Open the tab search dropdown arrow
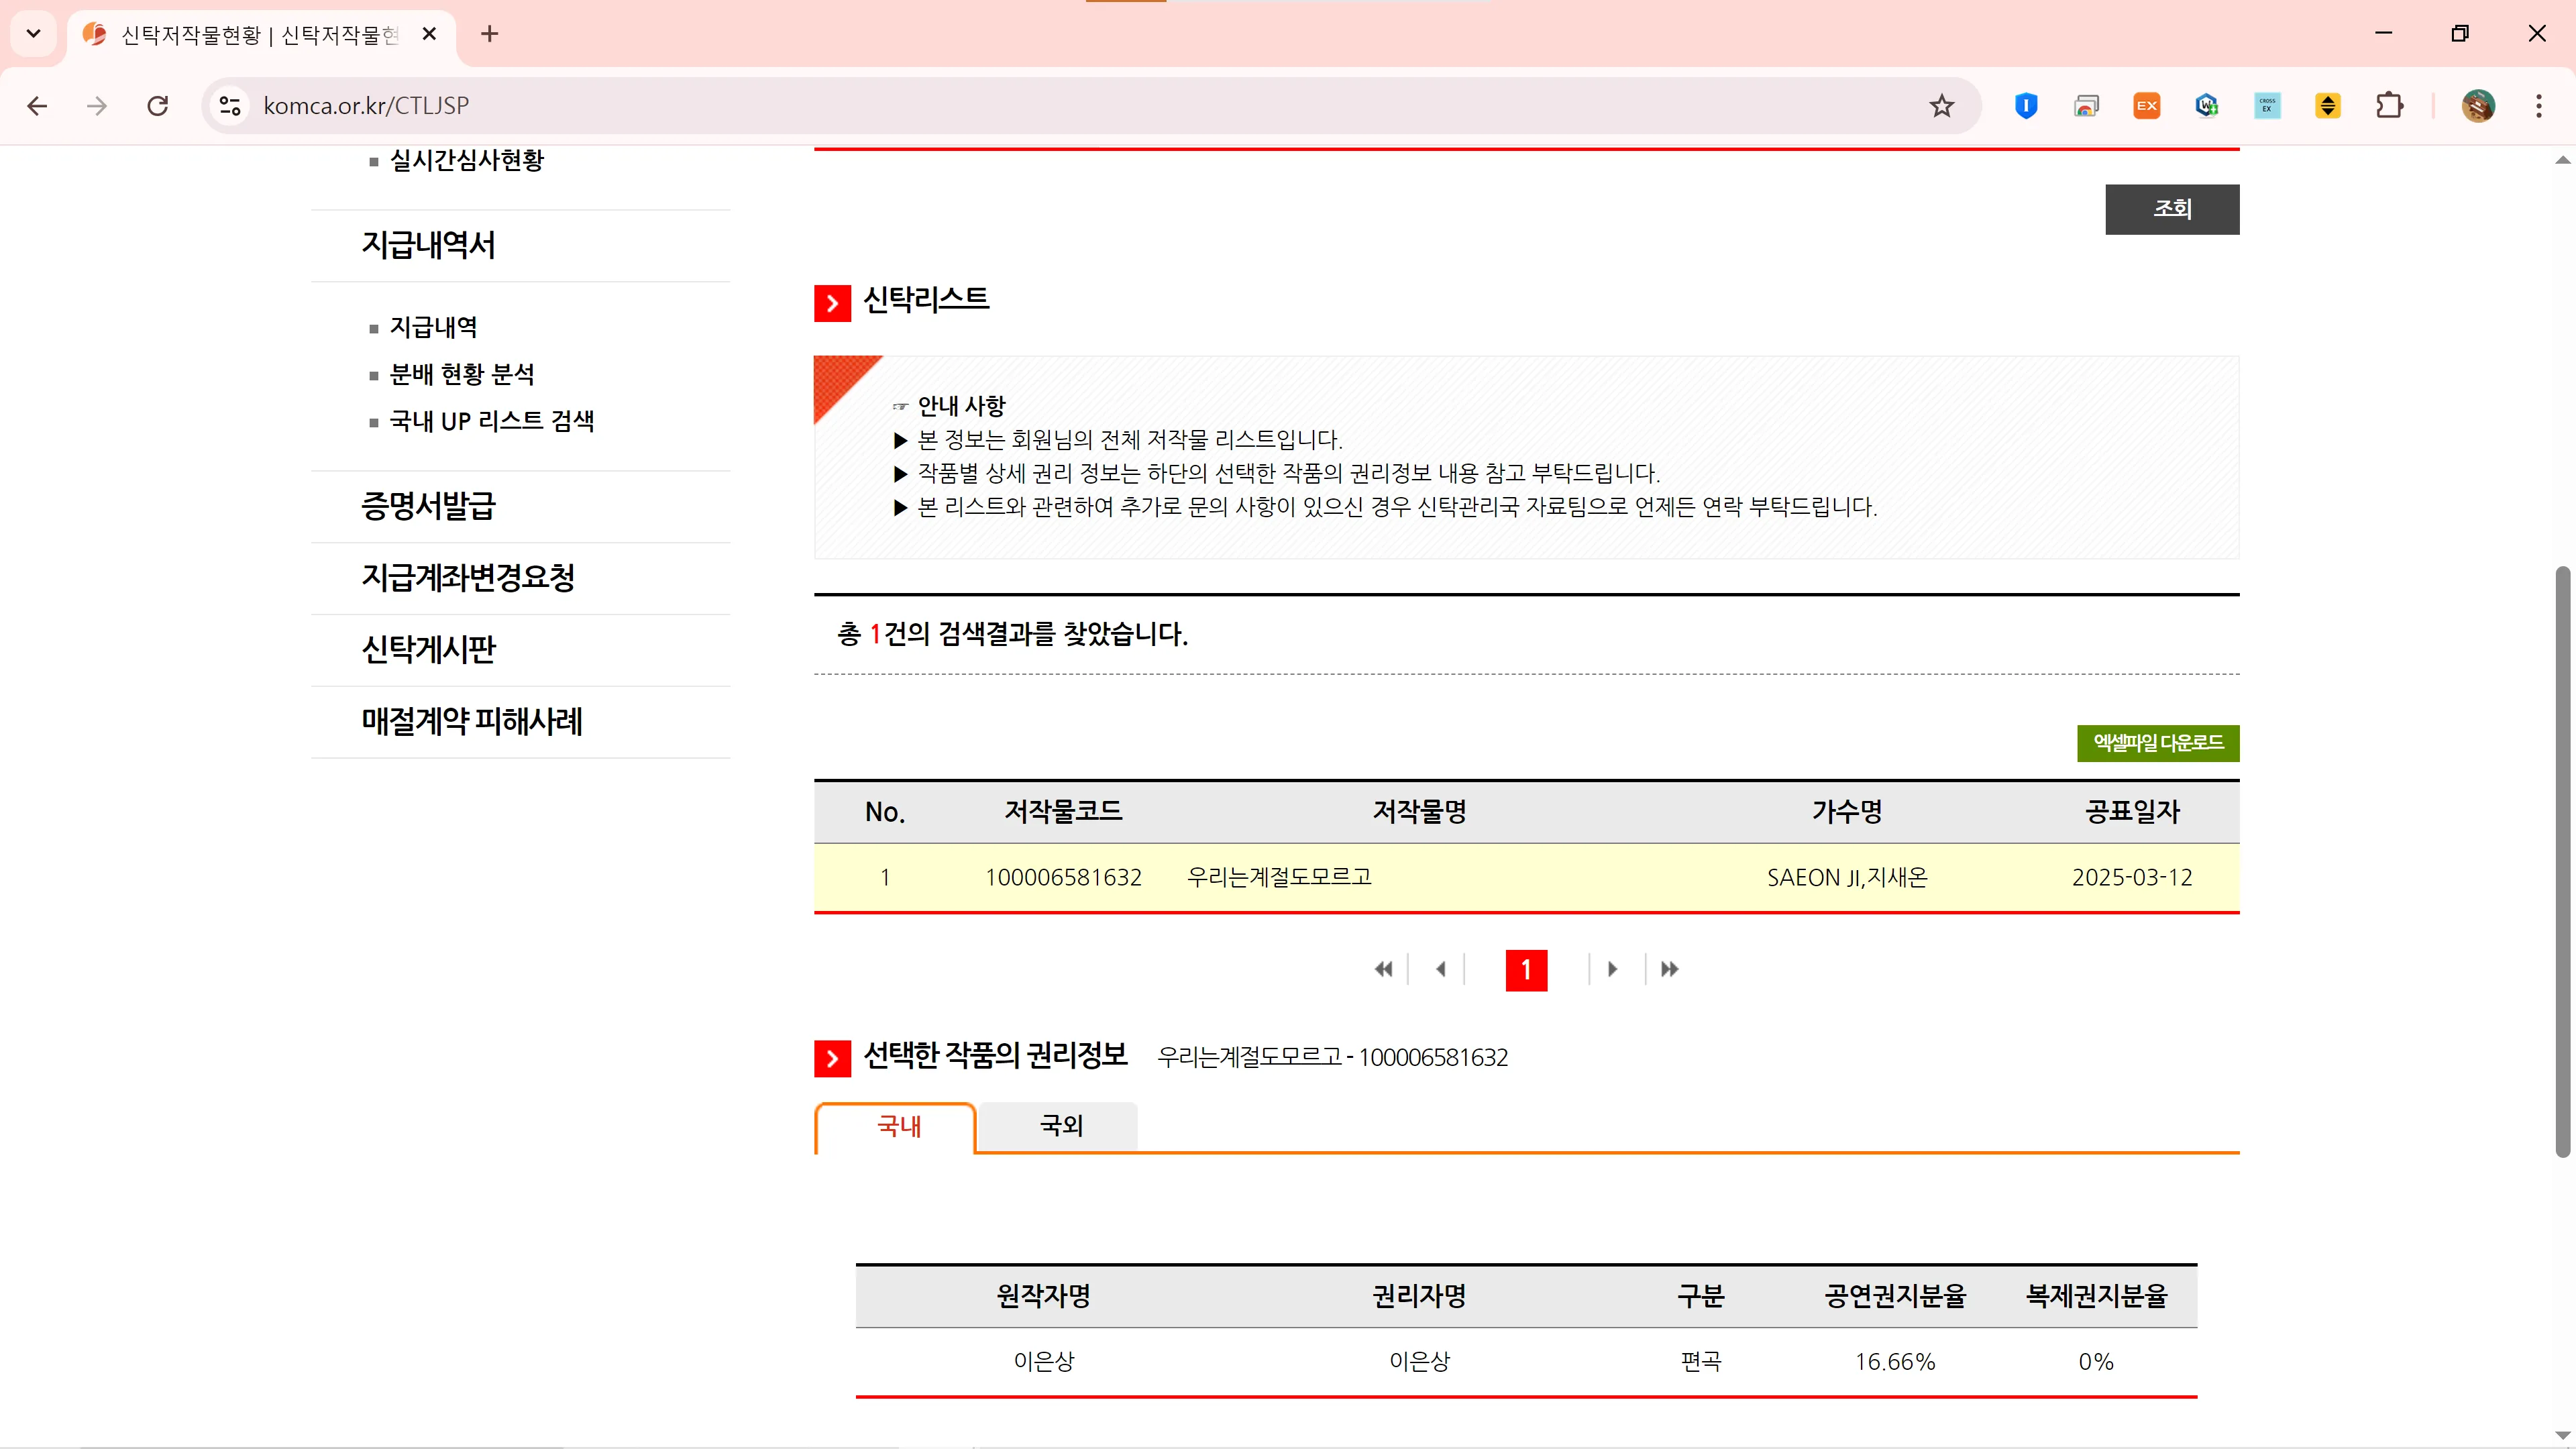 pos(33,34)
